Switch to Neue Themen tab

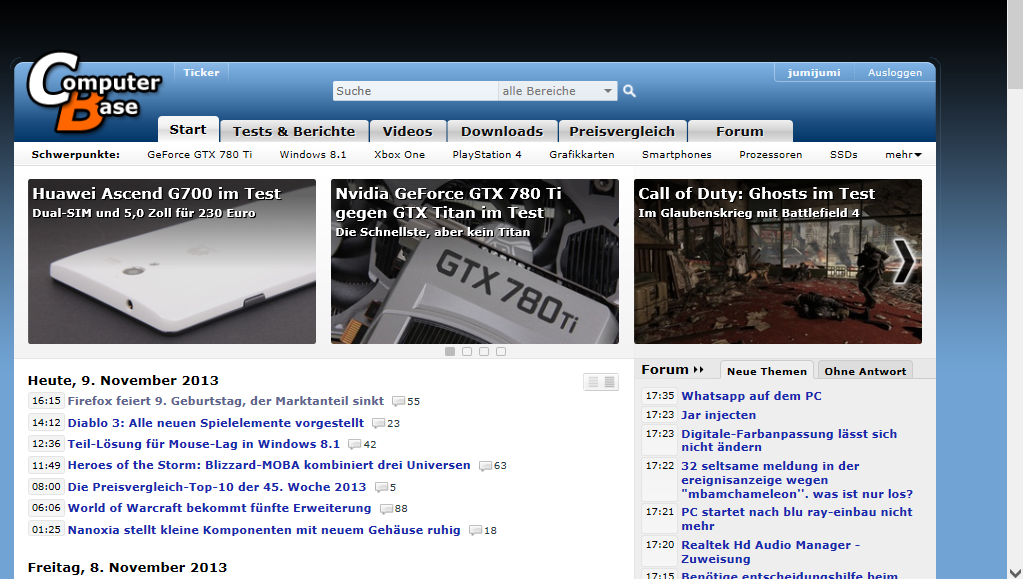click(x=767, y=371)
